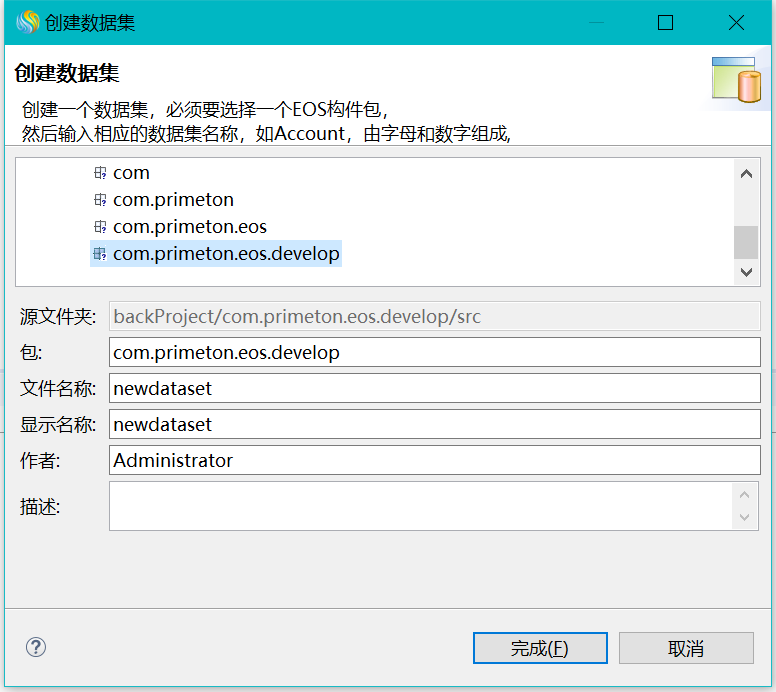The image size is (776, 692).
Task: Select com.primeton.eos package entry
Action: 190,227
